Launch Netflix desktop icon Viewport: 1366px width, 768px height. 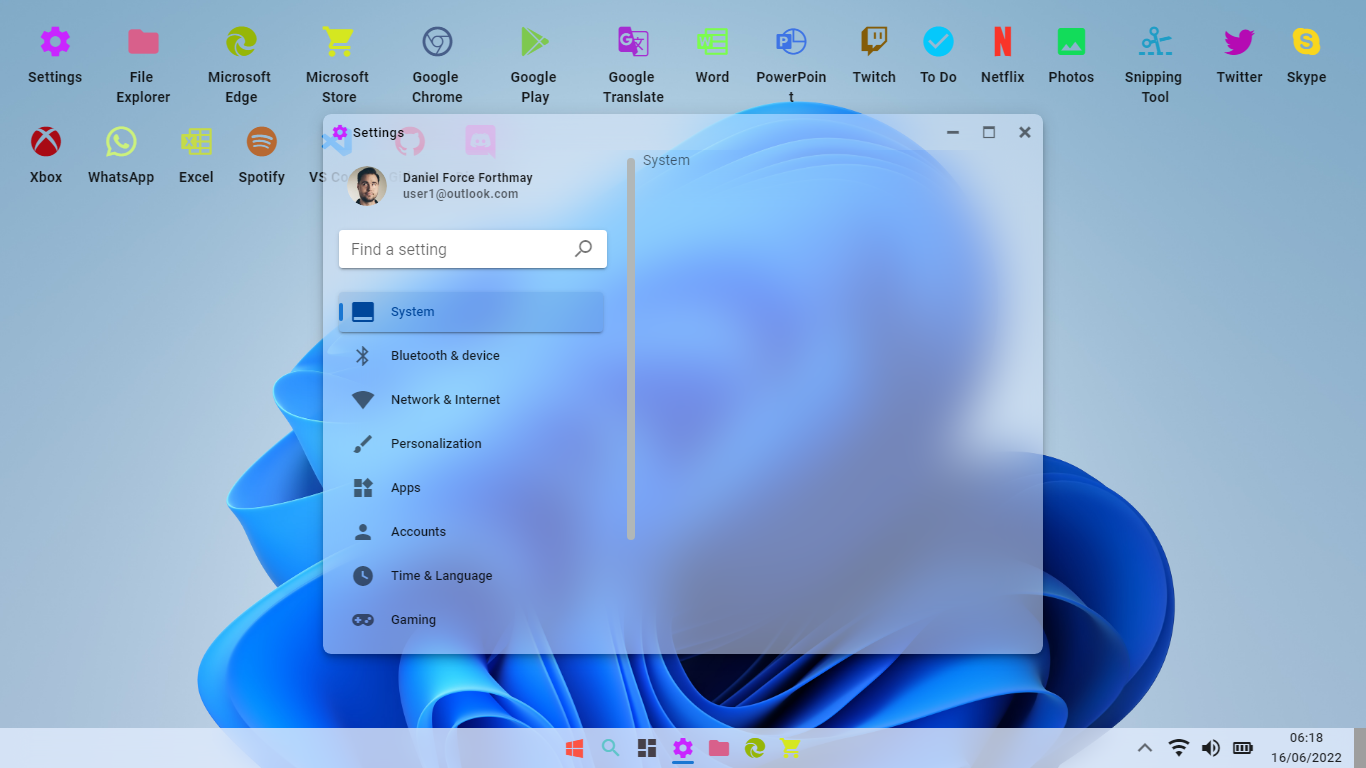tap(1002, 57)
